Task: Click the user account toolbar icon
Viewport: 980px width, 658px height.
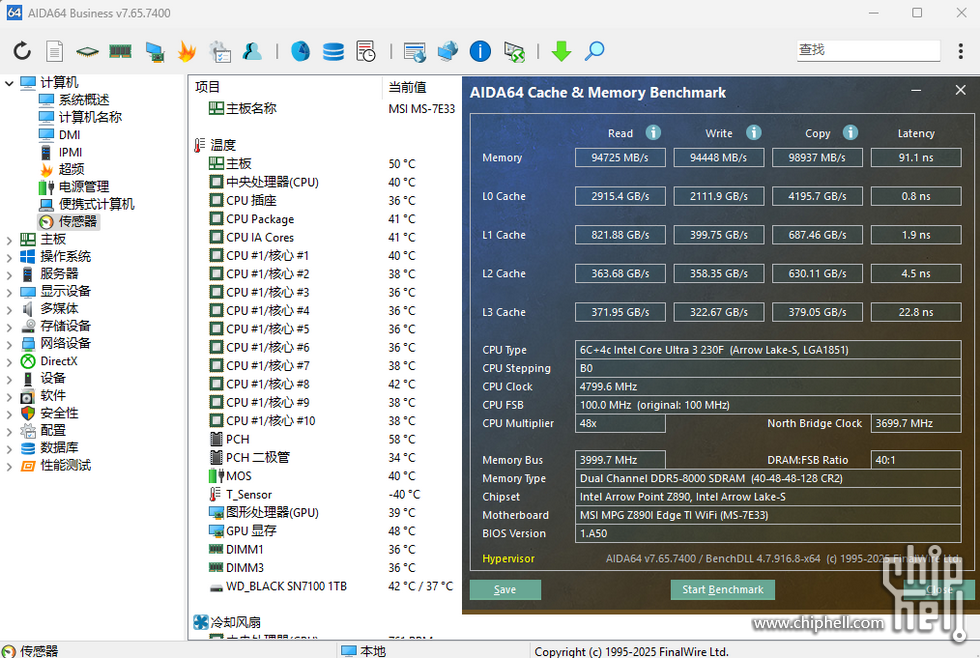Action: [x=252, y=51]
